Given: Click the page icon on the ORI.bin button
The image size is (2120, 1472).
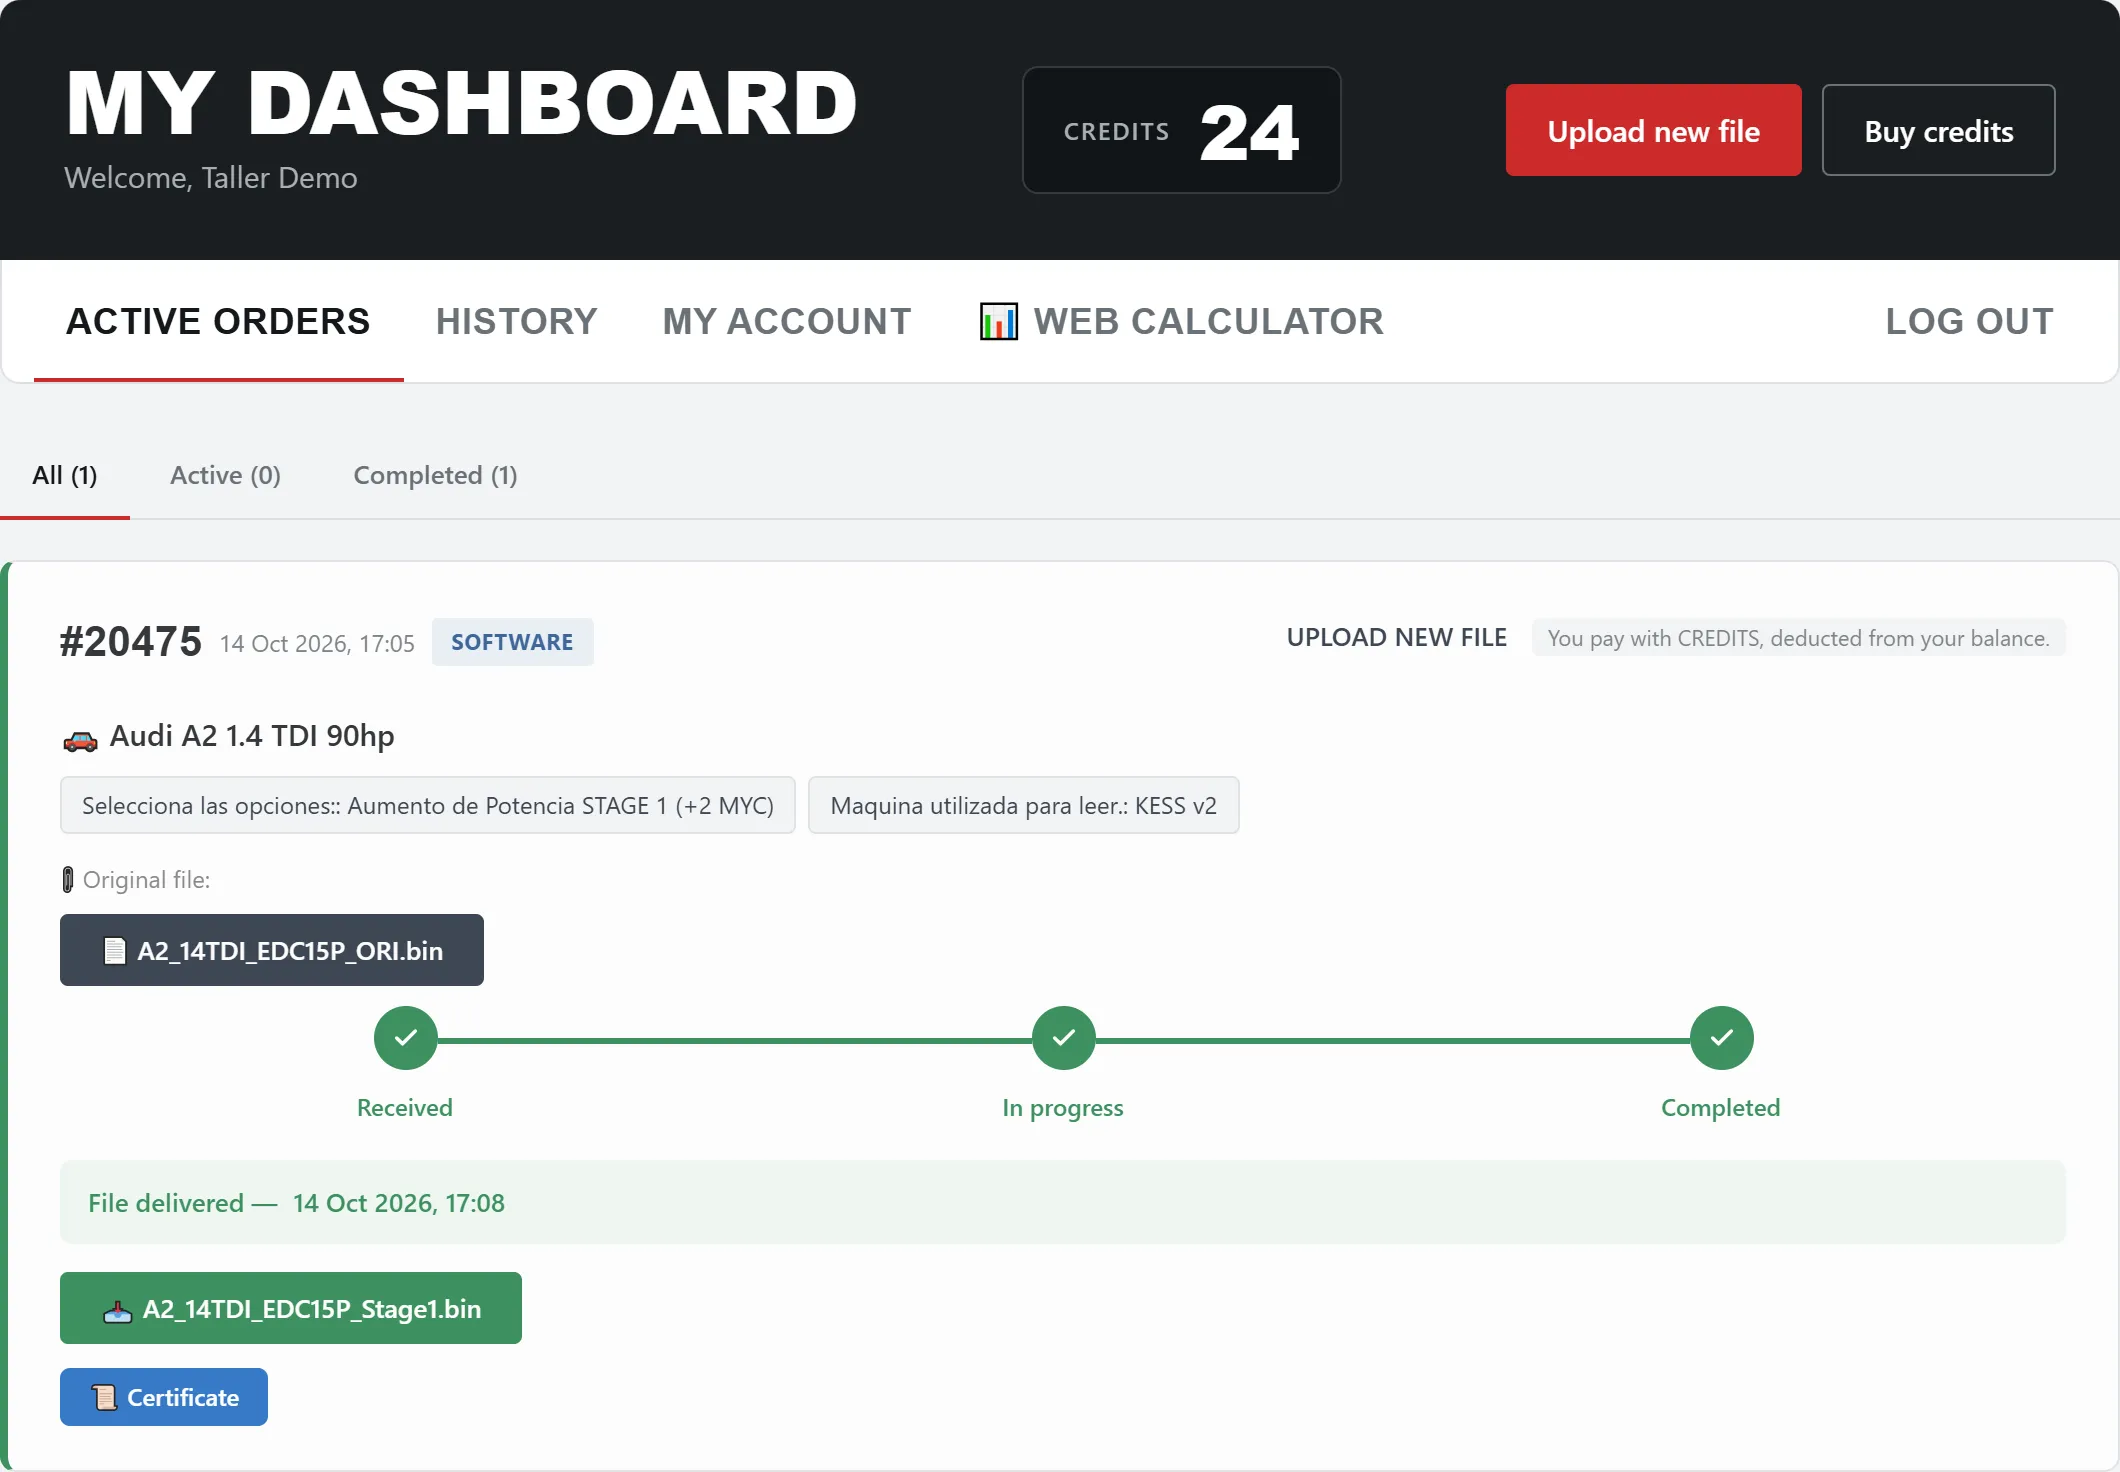Looking at the screenshot, I should (115, 950).
